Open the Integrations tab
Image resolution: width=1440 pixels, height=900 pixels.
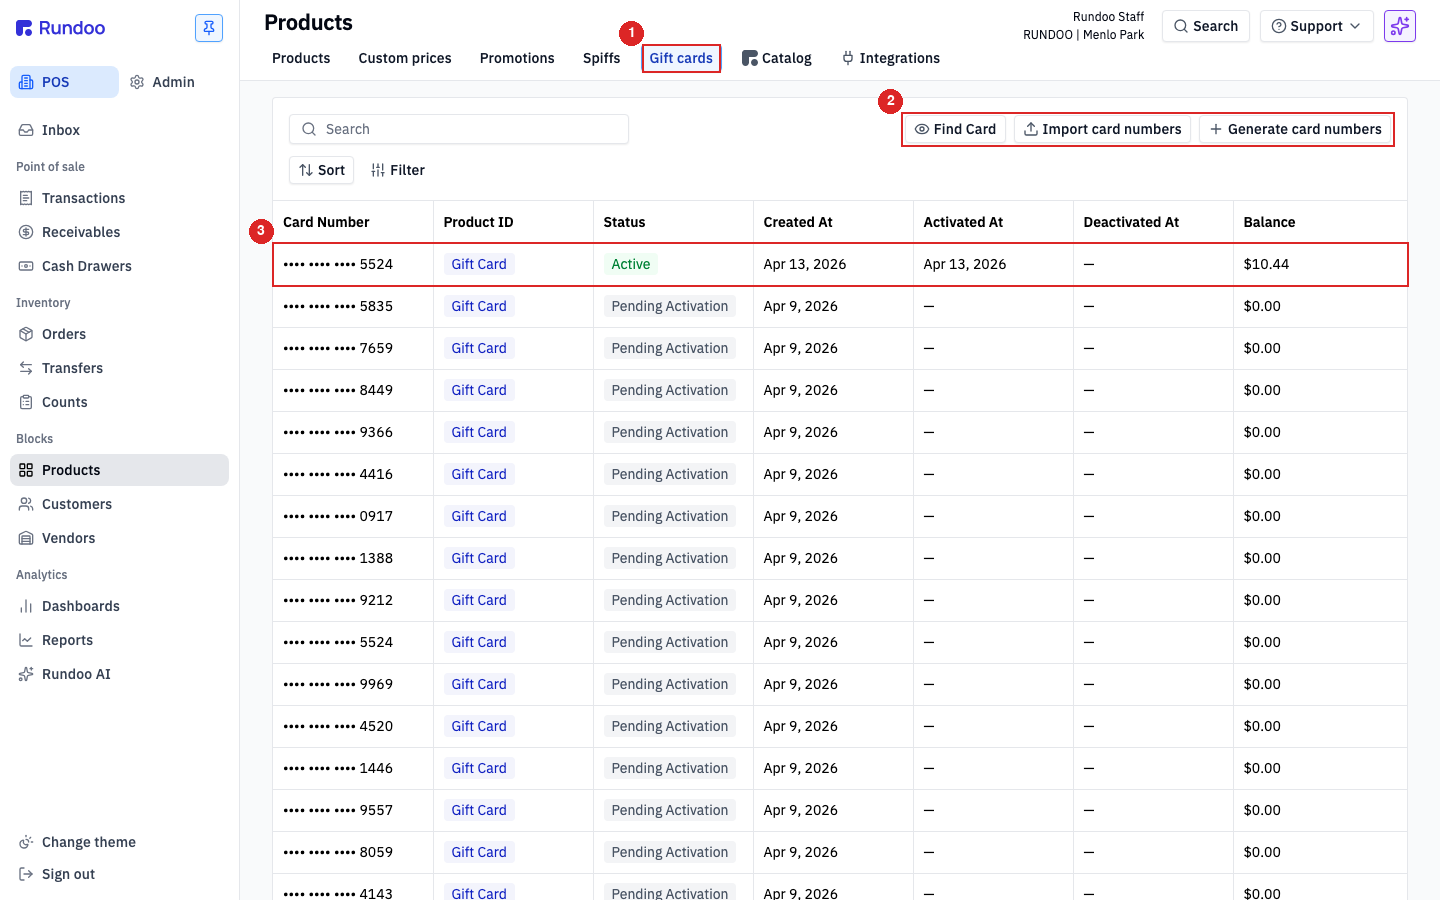[890, 58]
